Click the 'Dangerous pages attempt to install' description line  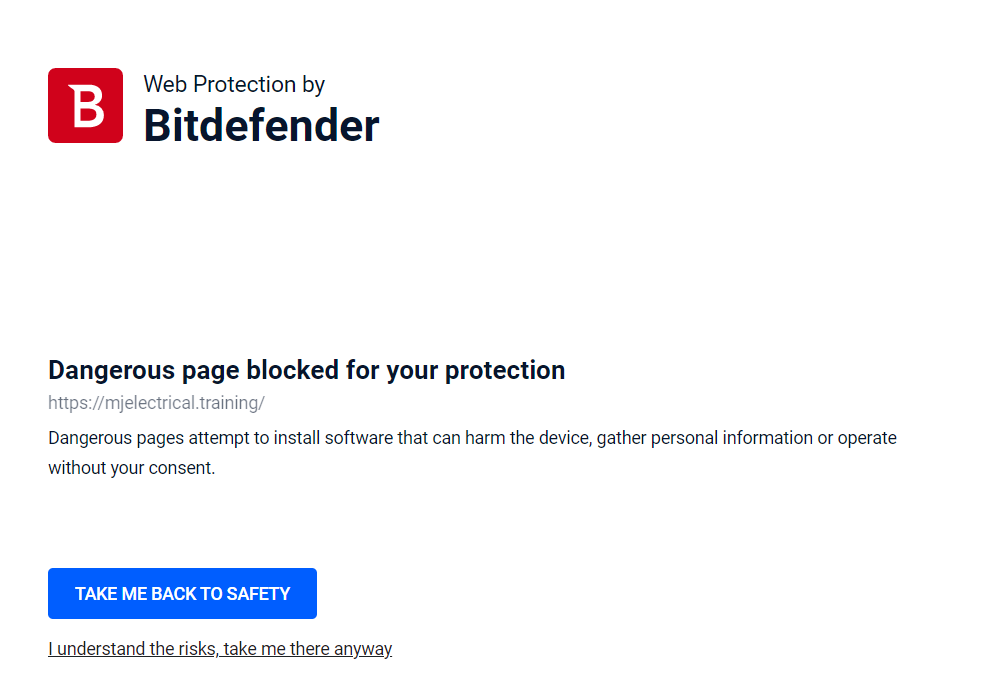[x=472, y=438]
